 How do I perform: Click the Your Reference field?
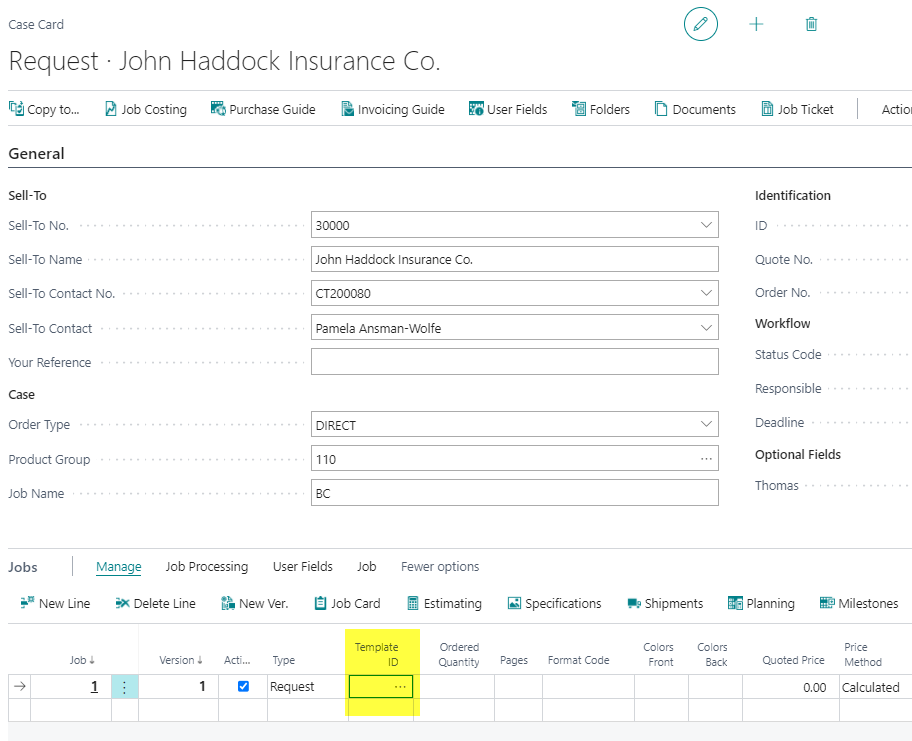514,362
